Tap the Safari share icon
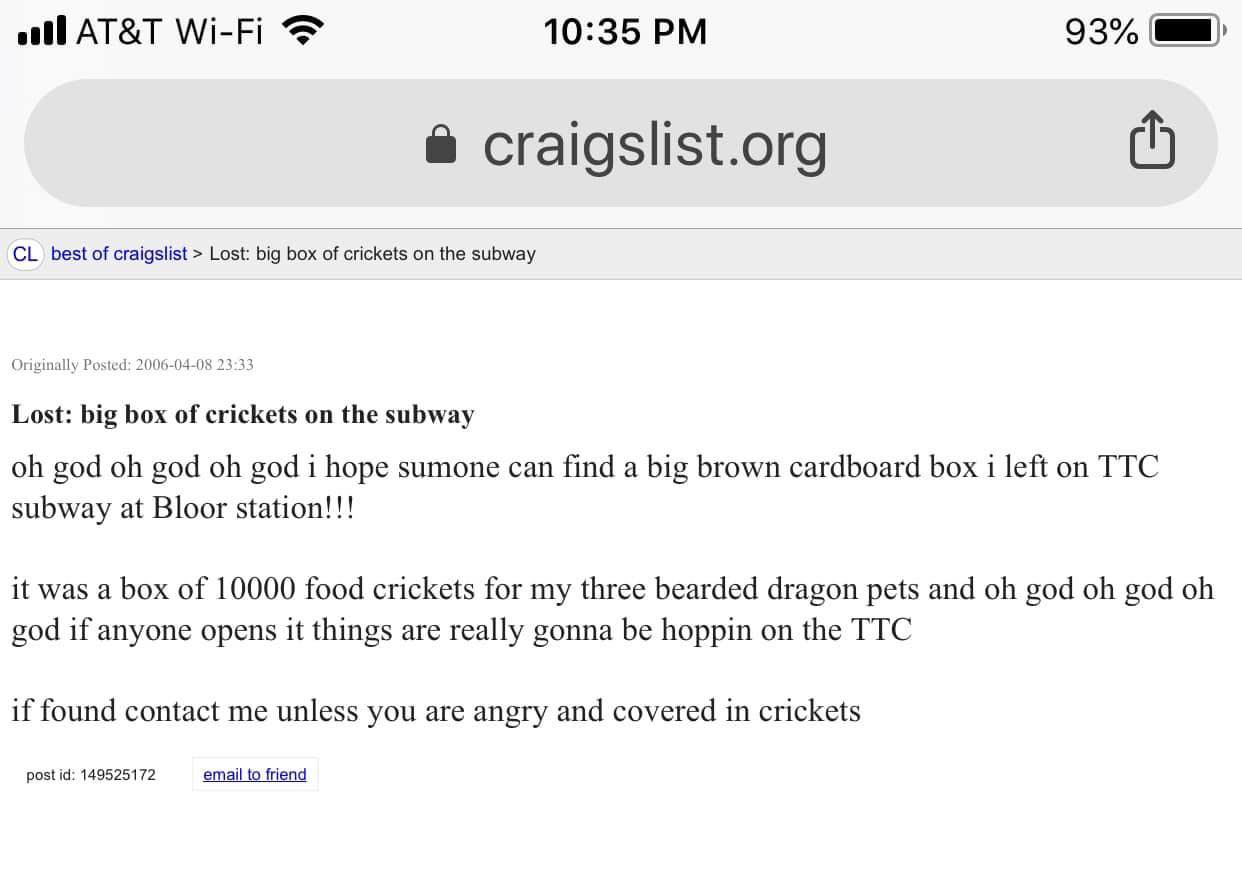Image resolution: width=1242 pixels, height=888 pixels. click(x=1151, y=141)
